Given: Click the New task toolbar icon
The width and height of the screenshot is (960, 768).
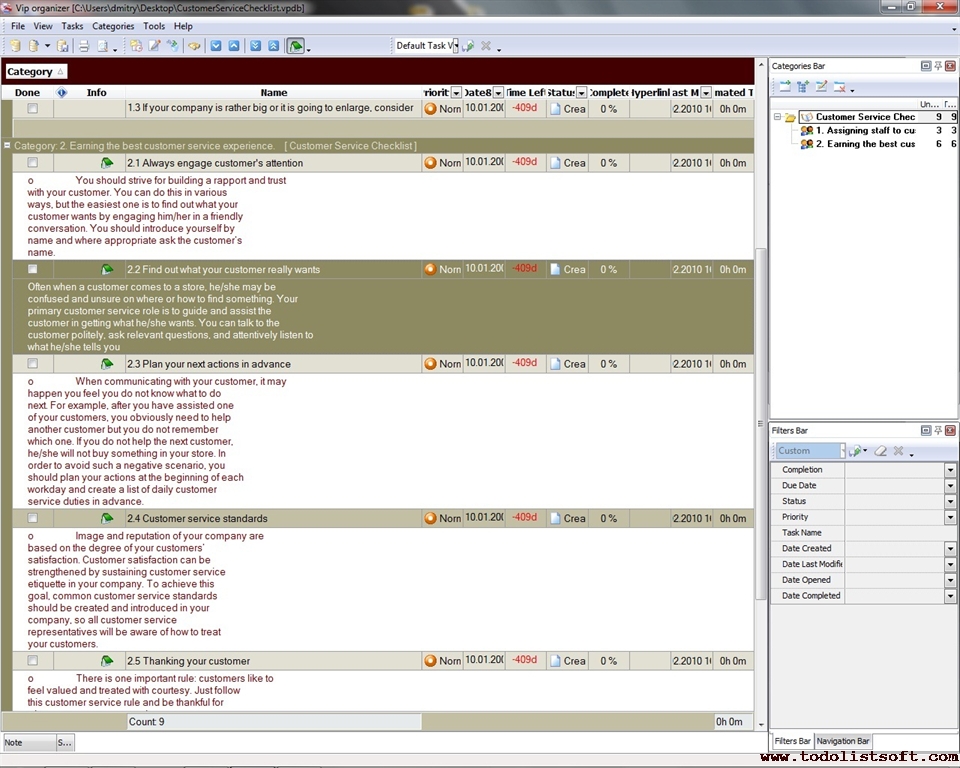Looking at the screenshot, I should [x=136, y=46].
